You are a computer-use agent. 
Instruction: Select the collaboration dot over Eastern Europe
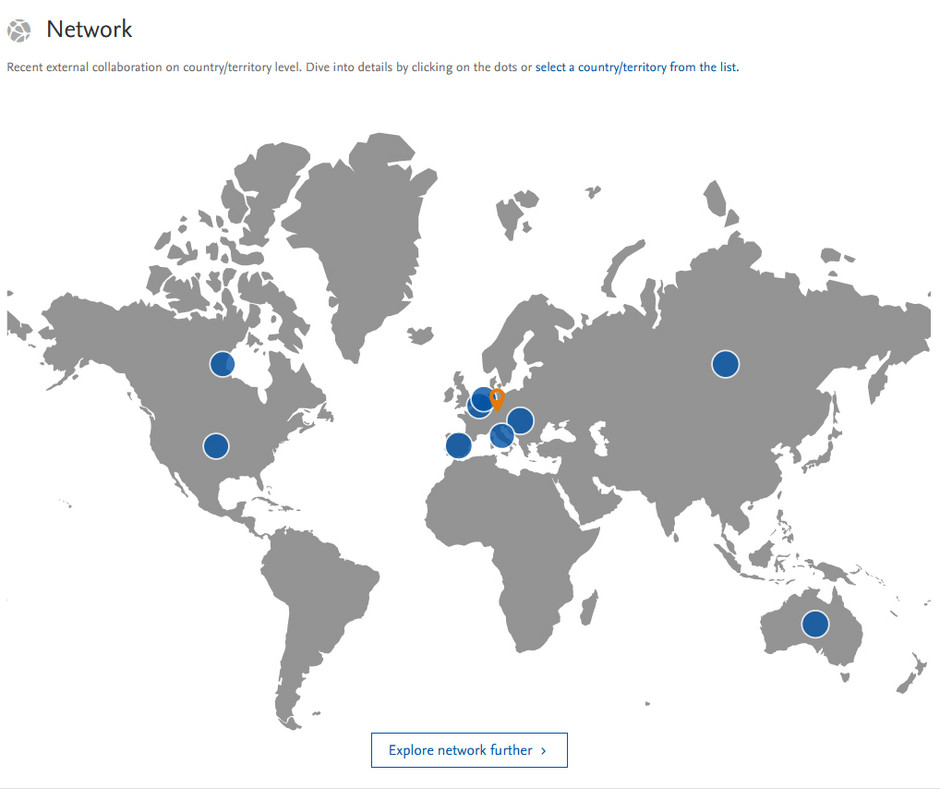pyautogui.click(x=520, y=420)
